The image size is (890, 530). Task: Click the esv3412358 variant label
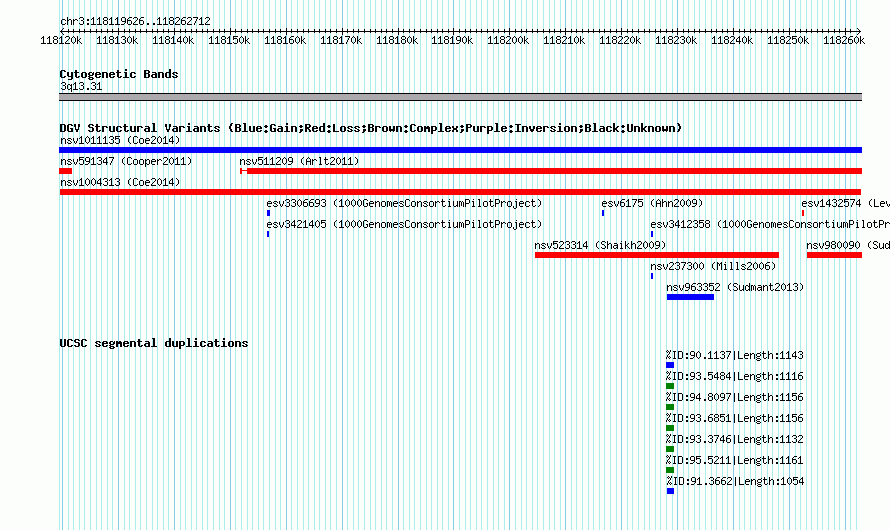click(x=770, y=224)
